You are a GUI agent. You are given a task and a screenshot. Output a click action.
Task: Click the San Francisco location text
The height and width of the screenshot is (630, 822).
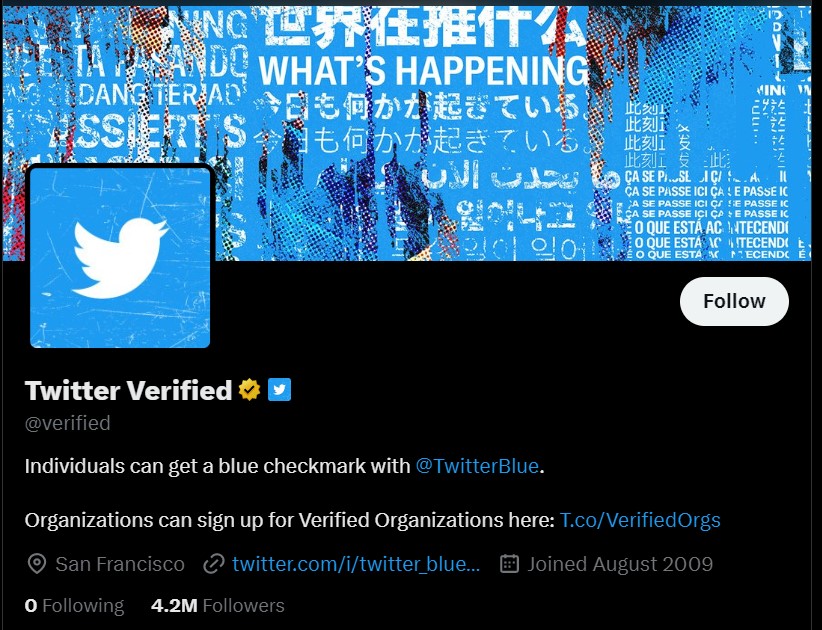coord(120,564)
